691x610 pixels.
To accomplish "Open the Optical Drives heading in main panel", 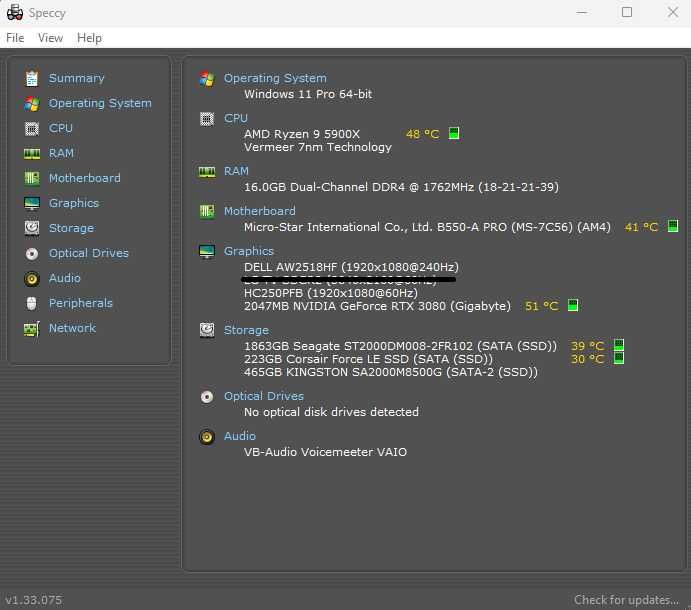I will click(x=264, y=396).
